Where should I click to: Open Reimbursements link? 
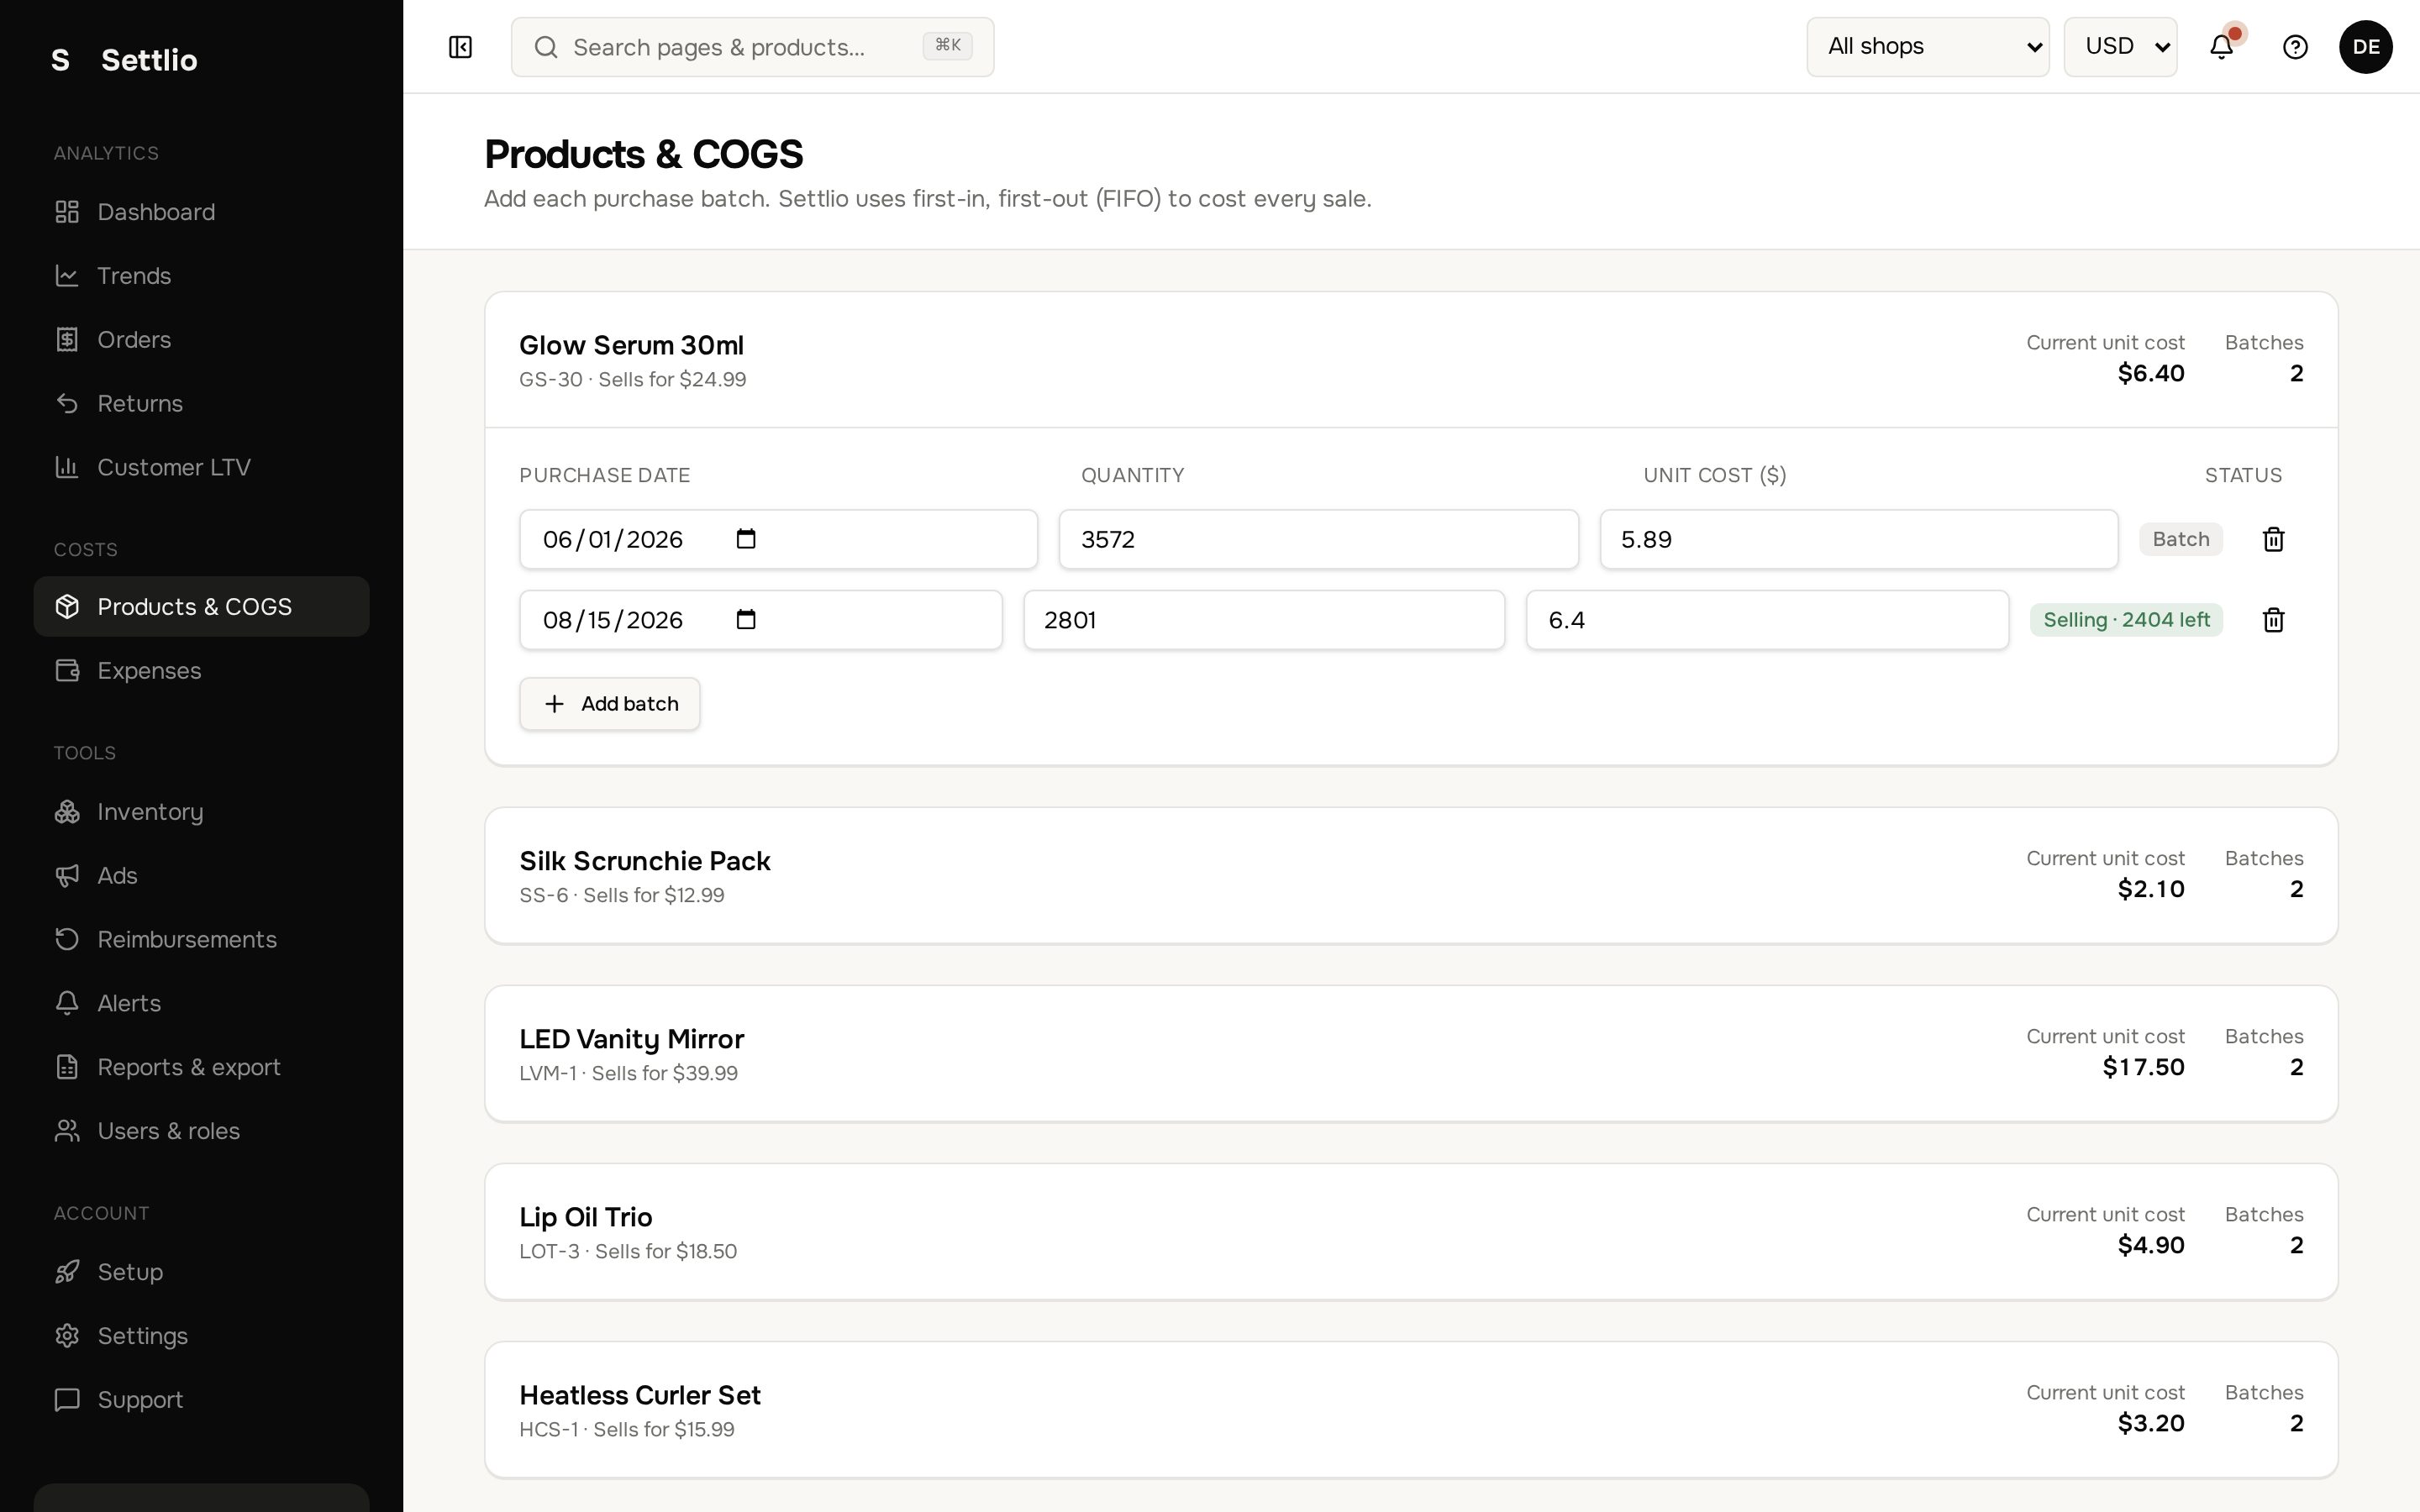click(x=201, y=940)
